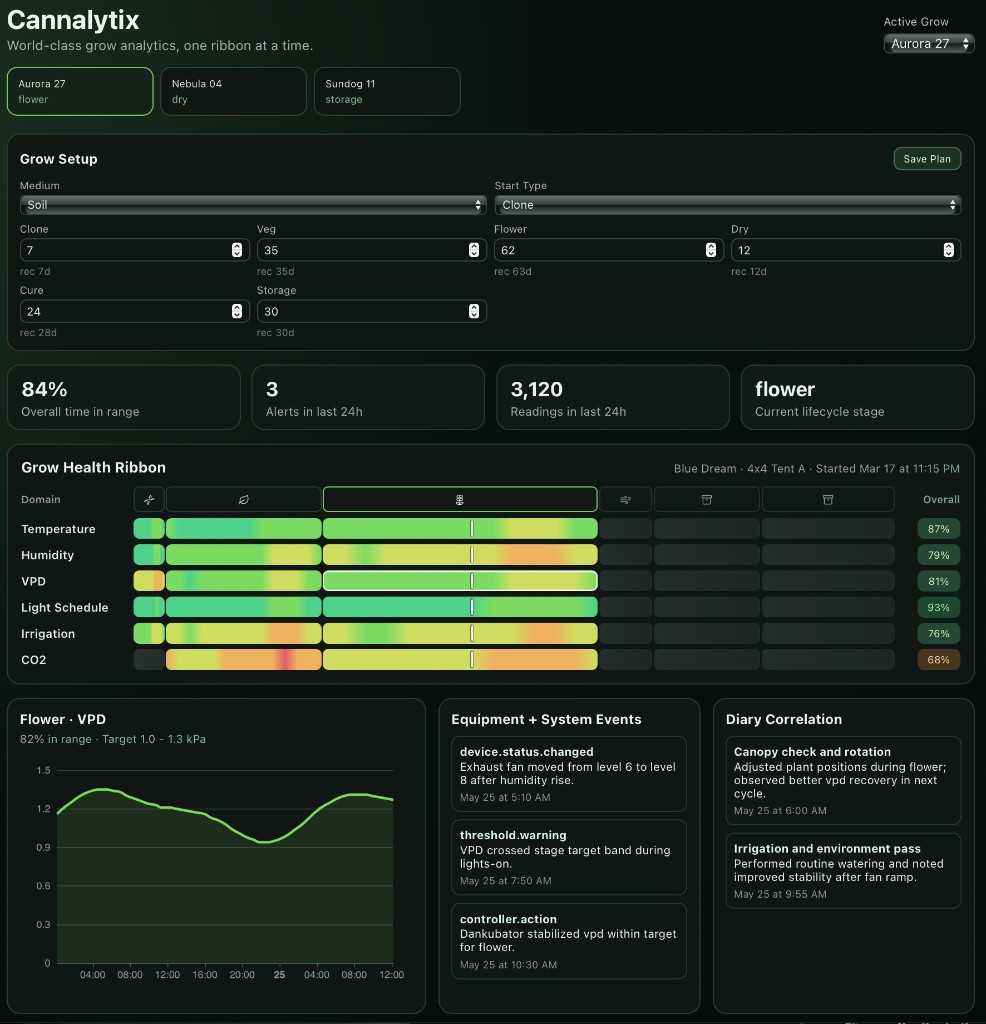Select the Irrigation veg-stage ribbon segment
Image resolution: width=986 pixels, height=1024 pixels.
[244, 633]
